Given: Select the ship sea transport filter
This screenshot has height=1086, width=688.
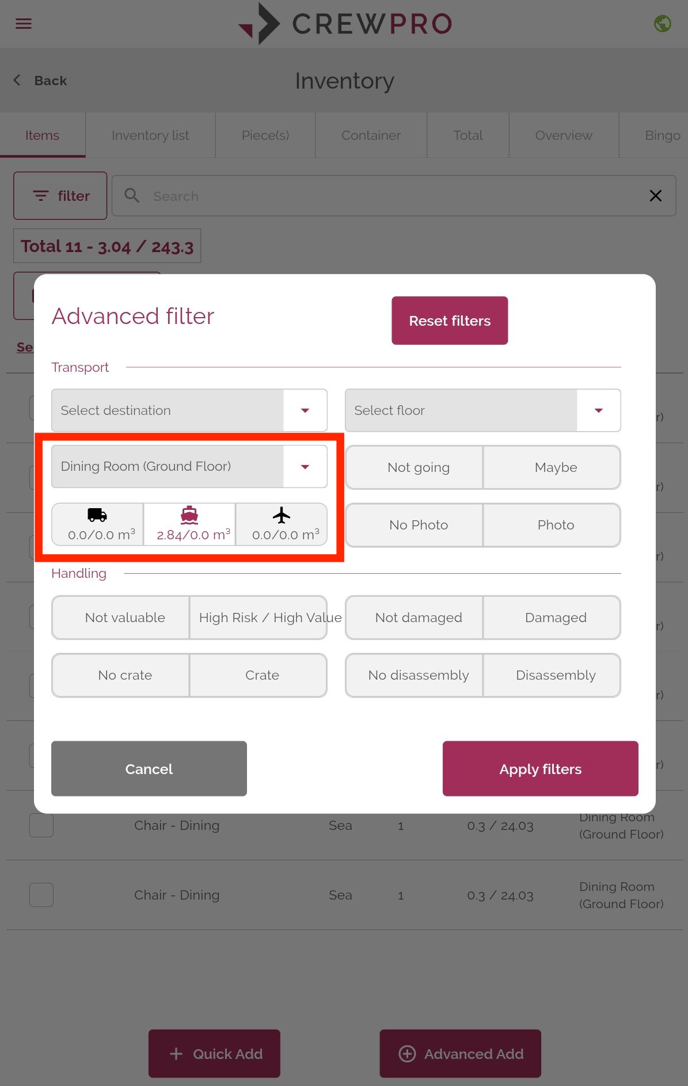Looking at the screenshot, I should click(x=190, y=525).
